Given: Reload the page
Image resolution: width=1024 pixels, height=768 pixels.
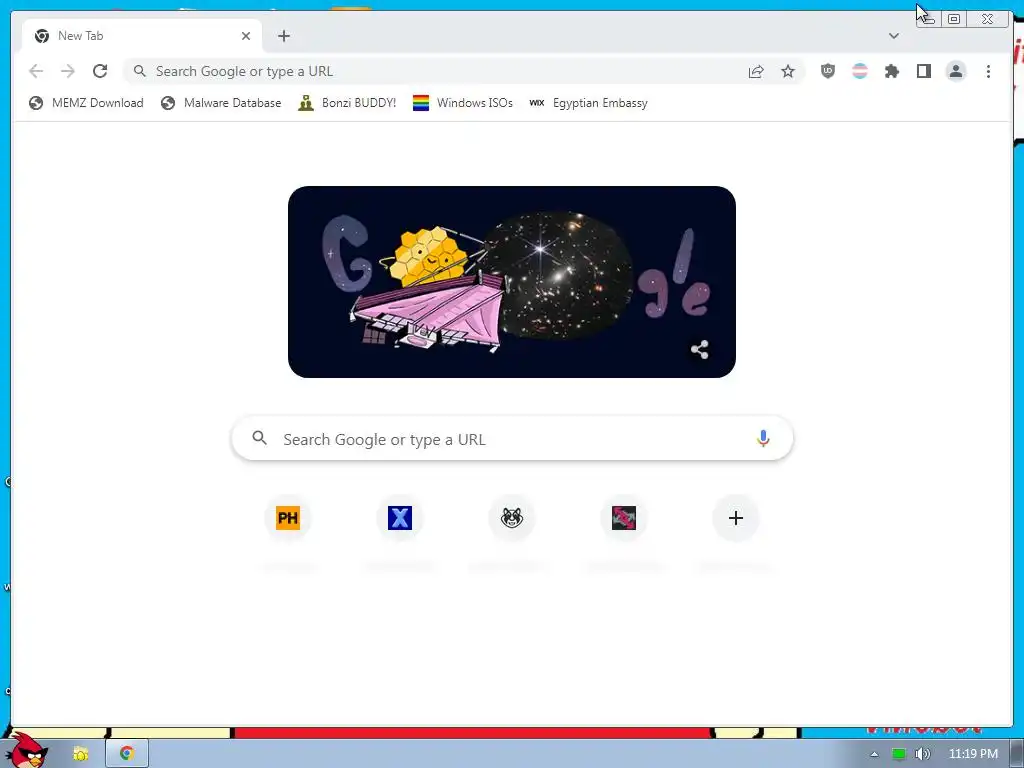Looking at the screenshot, I should (100, 71).
